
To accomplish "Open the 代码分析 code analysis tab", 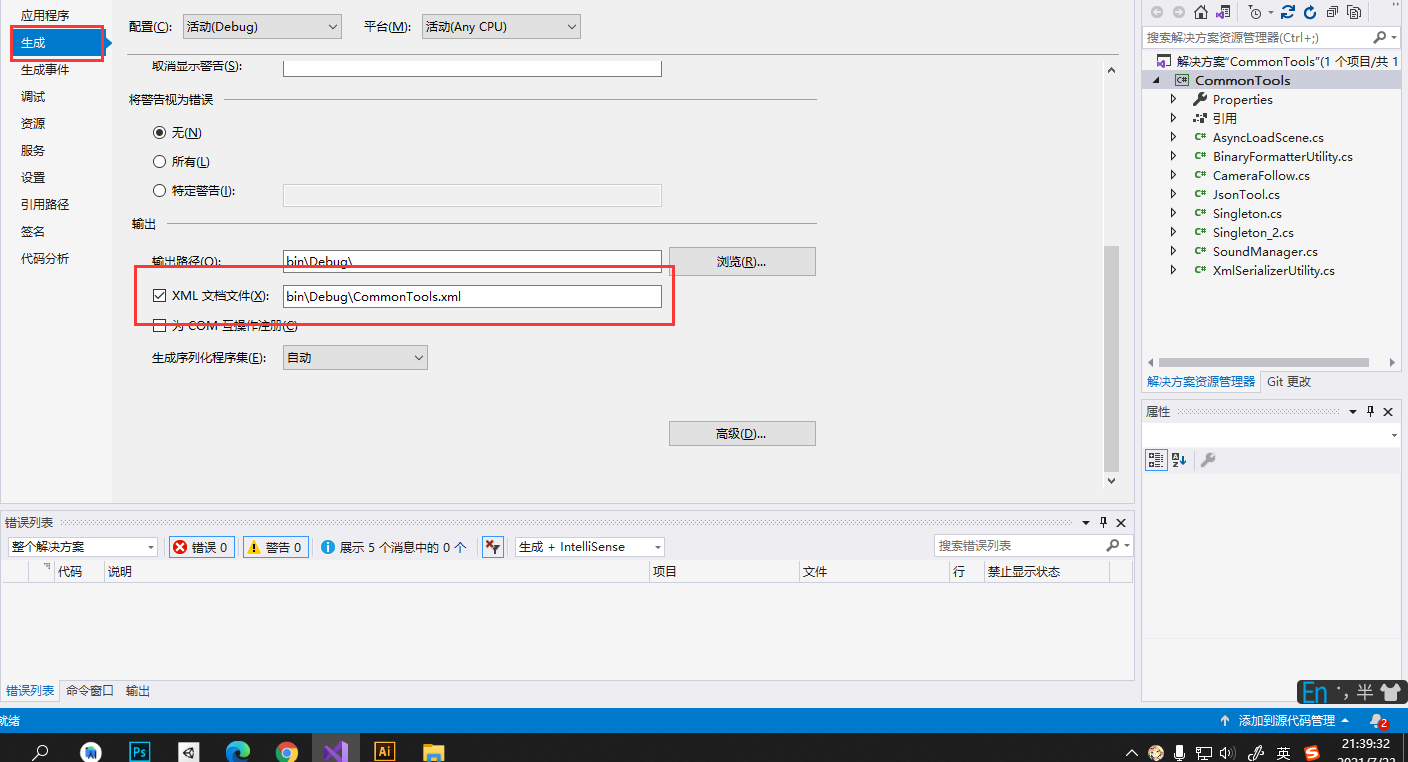I will (x=45, y=258).
